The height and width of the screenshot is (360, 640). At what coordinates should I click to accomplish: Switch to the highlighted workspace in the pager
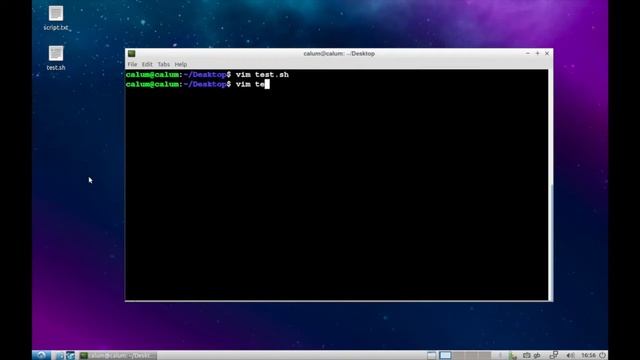click(445, 356)
